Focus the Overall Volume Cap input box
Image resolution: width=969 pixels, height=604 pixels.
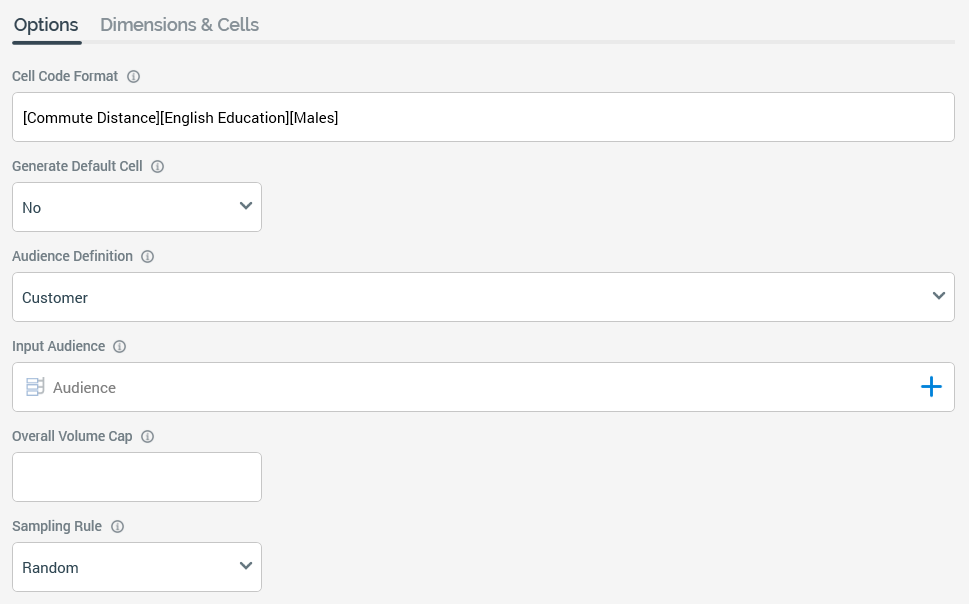[x=137, y=477]
